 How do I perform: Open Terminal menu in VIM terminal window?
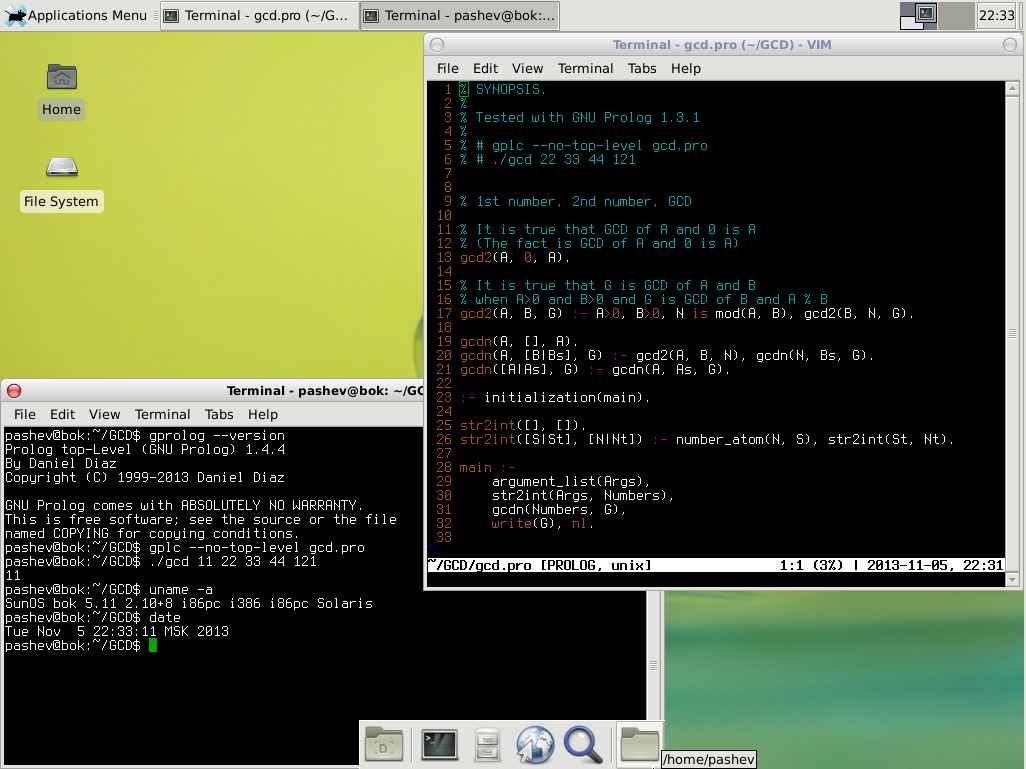586,68
